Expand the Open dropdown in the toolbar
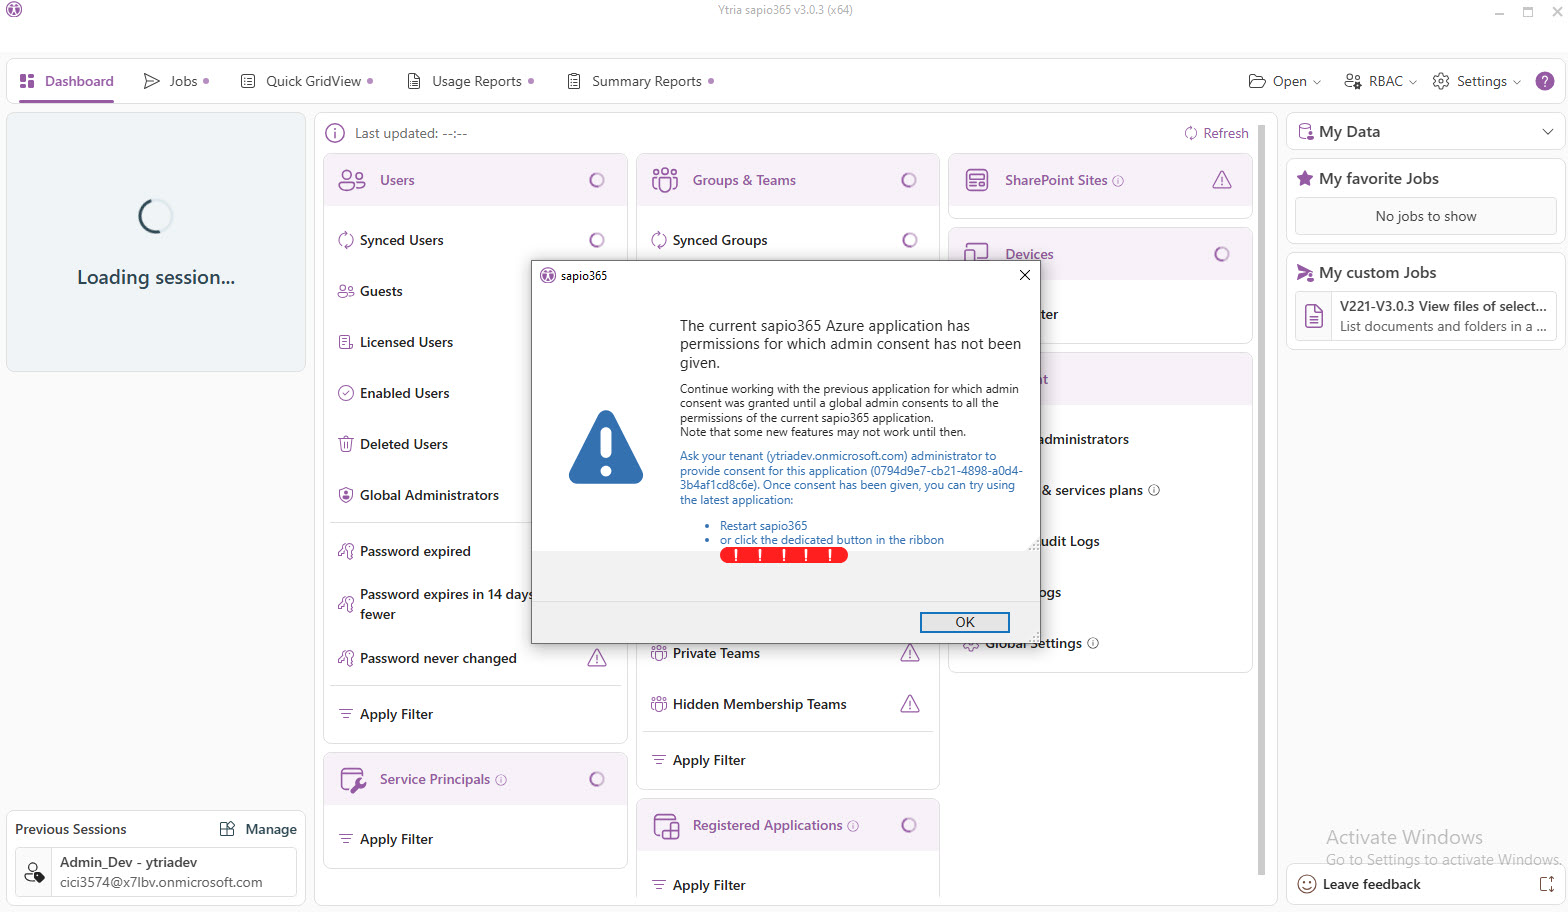Viewport: 1568px width, 912px height. click(x=1285, y=81)
